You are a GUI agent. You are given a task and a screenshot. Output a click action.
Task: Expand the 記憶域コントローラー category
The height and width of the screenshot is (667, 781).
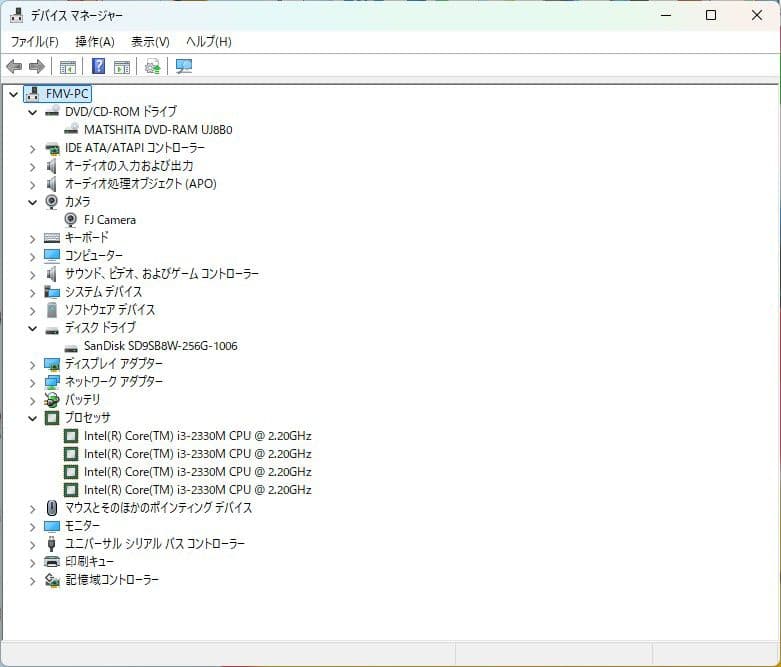pyautogui.click(x=32, y=580)
